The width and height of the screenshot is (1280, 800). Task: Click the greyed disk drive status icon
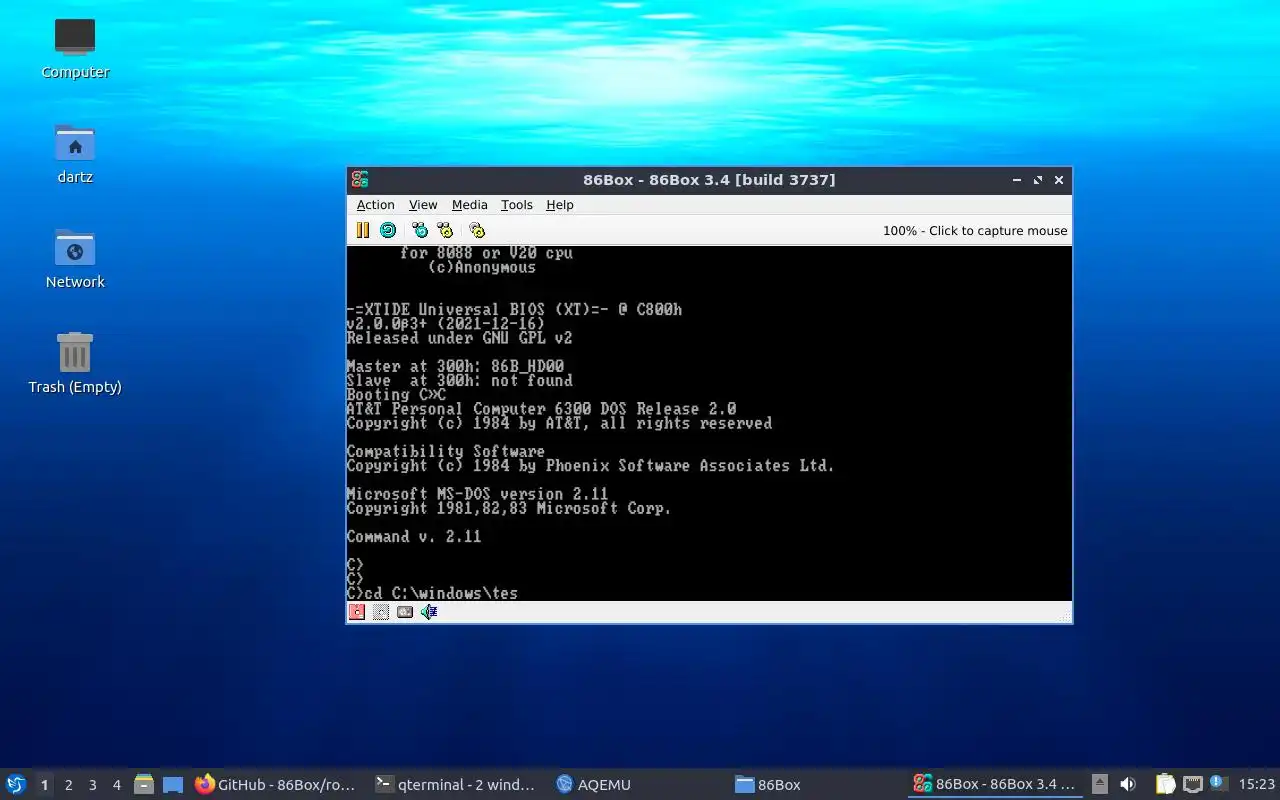381,612
